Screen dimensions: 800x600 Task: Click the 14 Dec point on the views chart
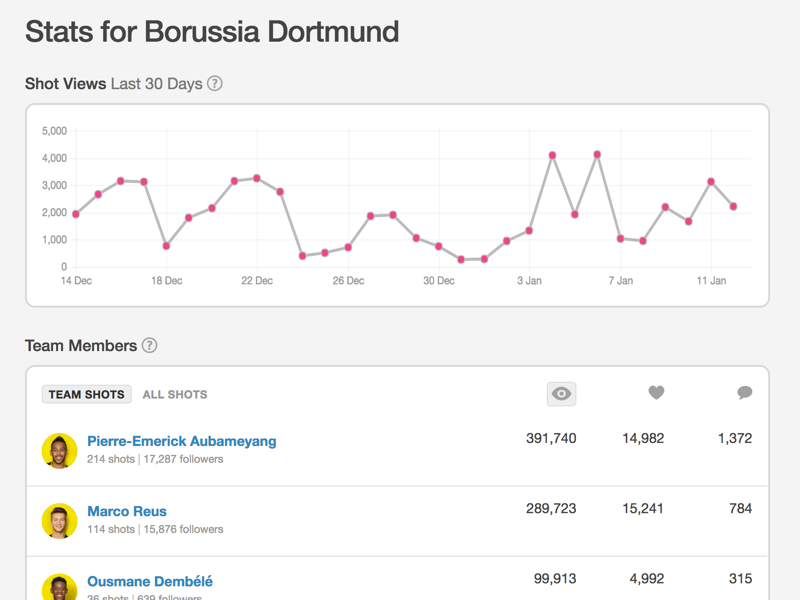click(x=75, y=213)
